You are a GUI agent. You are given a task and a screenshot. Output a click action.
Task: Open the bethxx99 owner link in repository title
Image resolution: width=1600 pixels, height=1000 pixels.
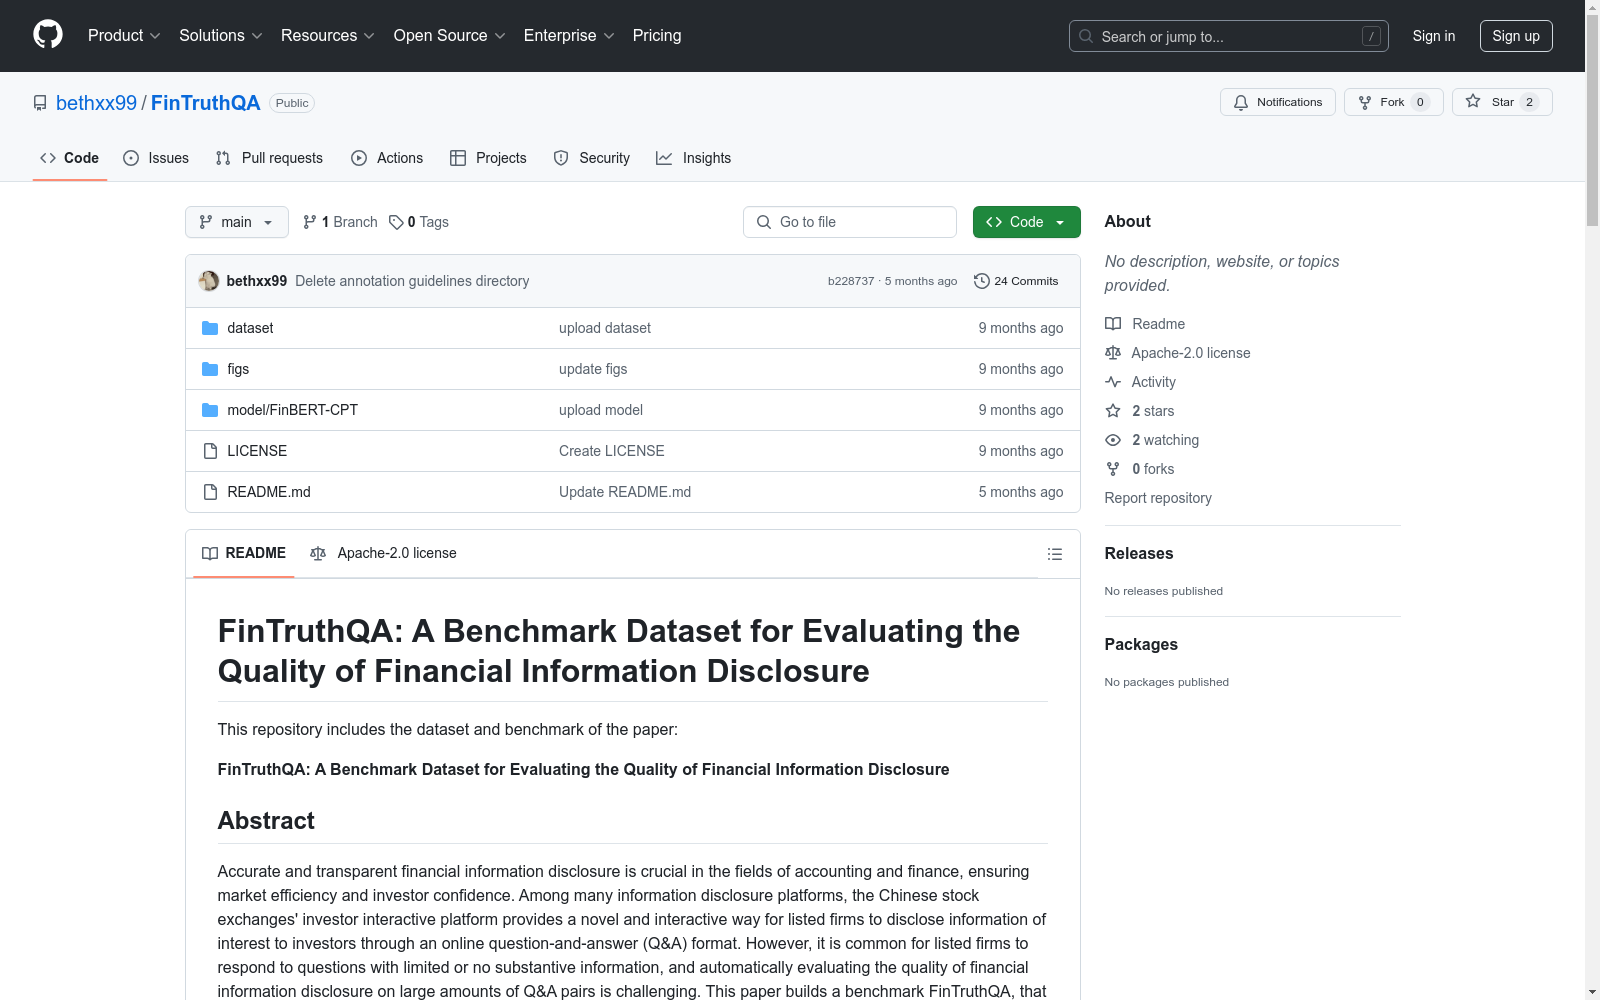pos(96,103)
